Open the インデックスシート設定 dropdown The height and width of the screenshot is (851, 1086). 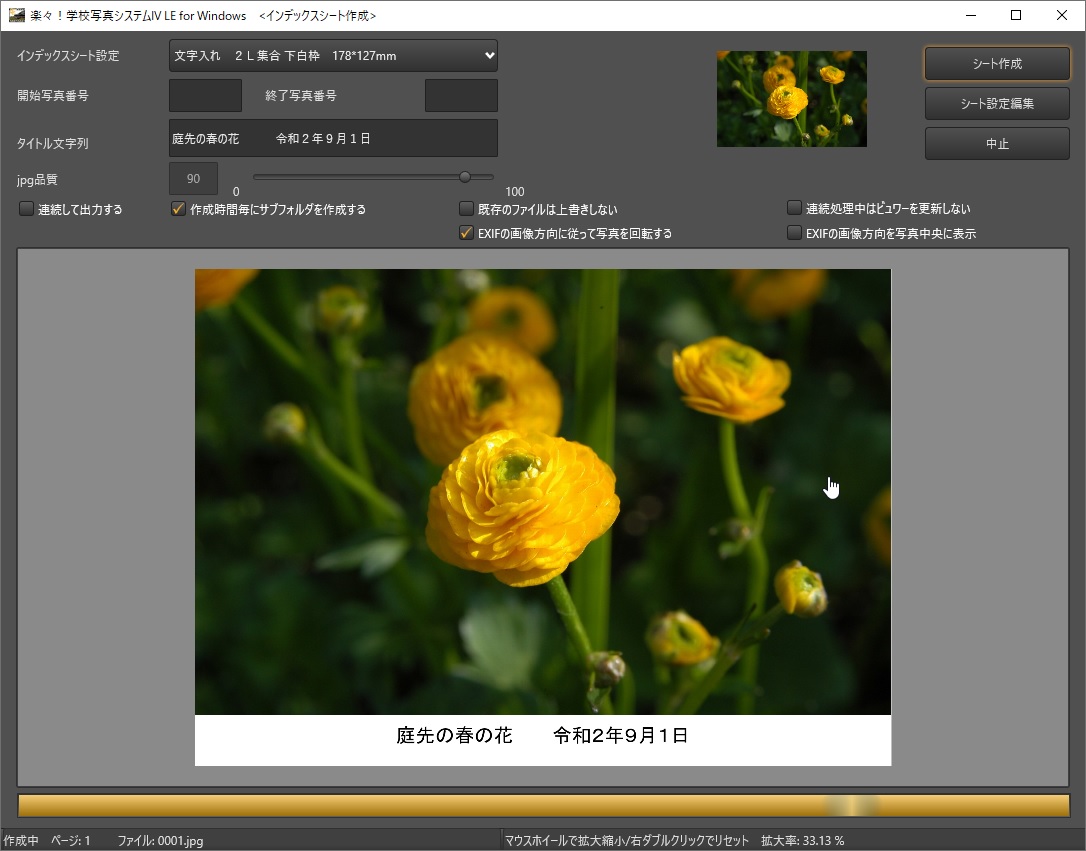point(333,55)
